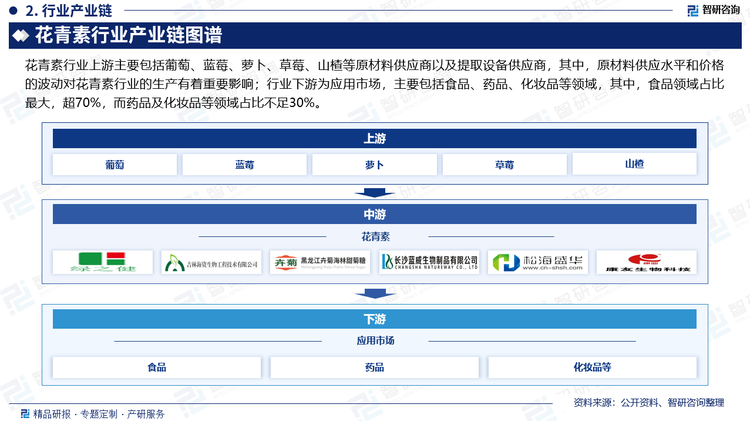Image resolution: width=750 pixels, height=421 pixels.
Task: Click the diamond icon before 花青素行业产业链图谱
Action: [21, 35]
